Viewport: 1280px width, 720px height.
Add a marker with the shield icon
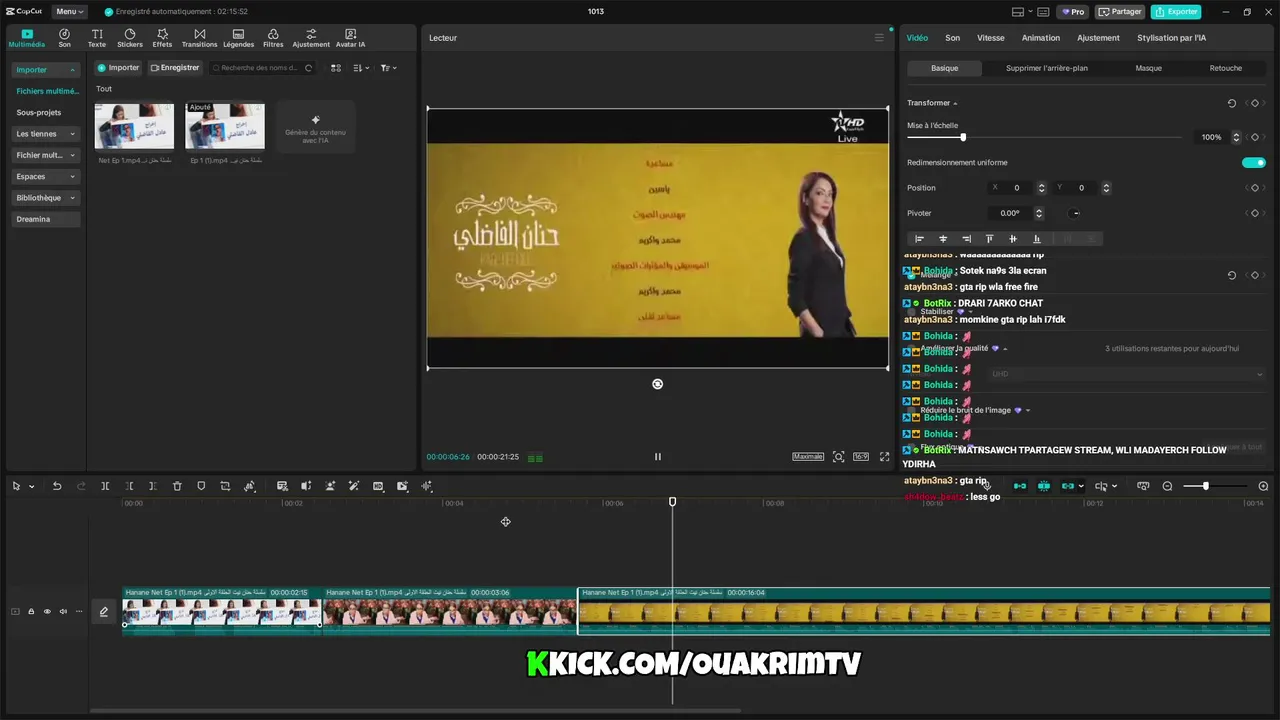pyautogui.click(x=201, y=486)
